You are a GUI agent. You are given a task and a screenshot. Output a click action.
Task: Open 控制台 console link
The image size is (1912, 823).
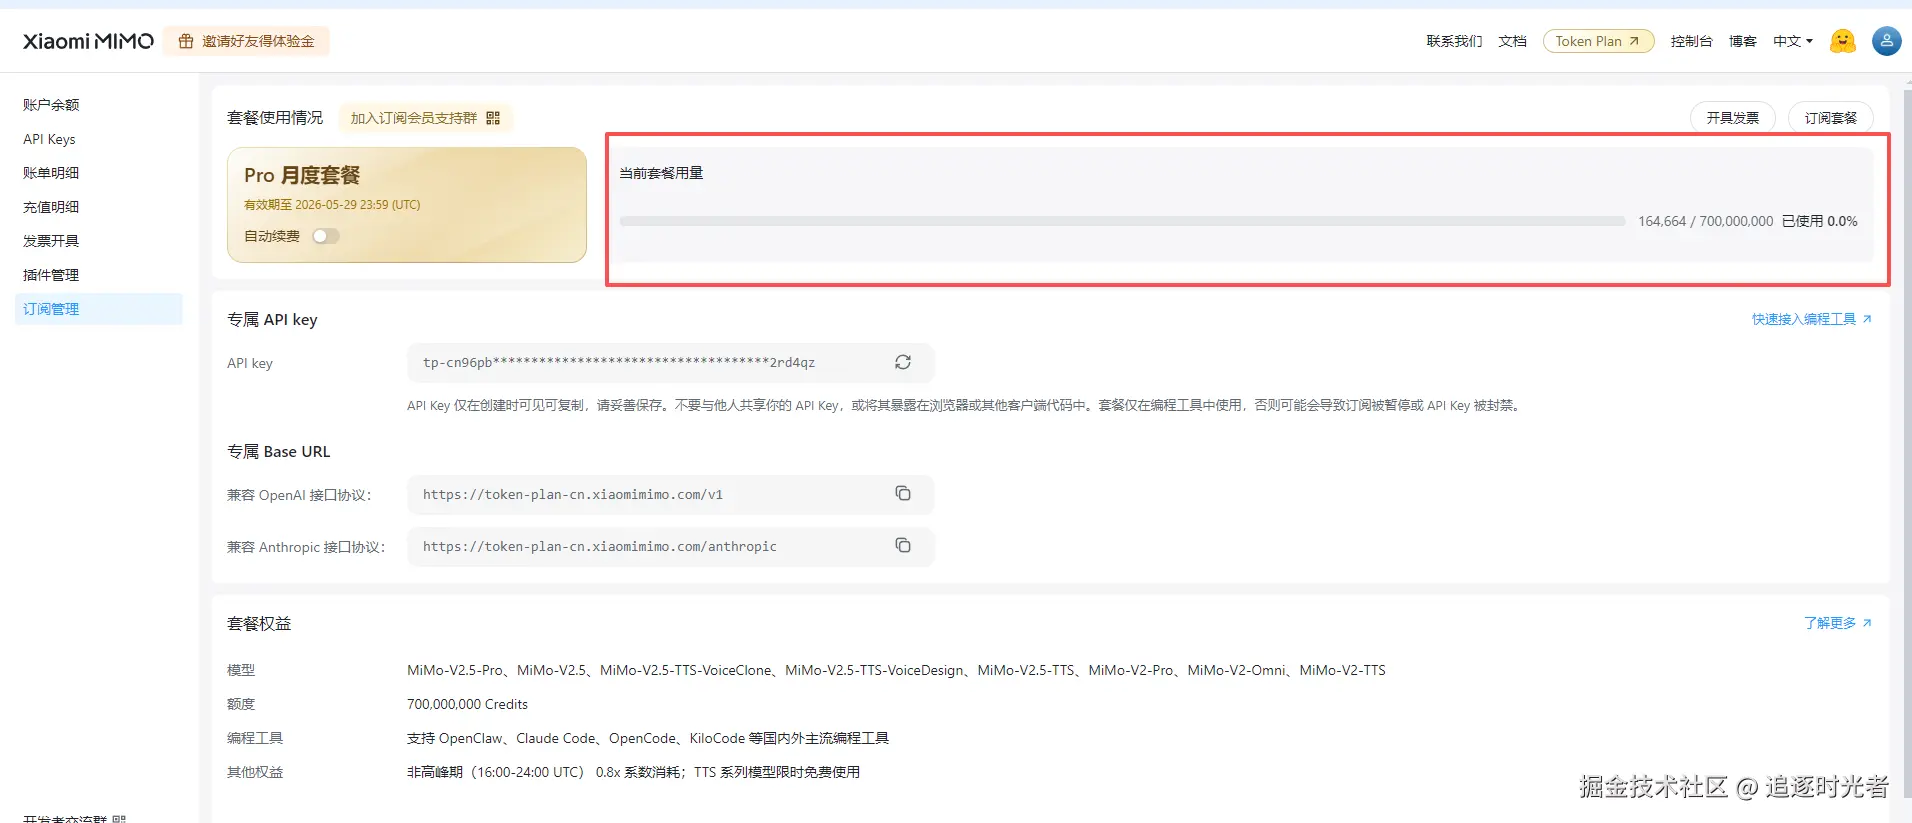pos(1691,41)
